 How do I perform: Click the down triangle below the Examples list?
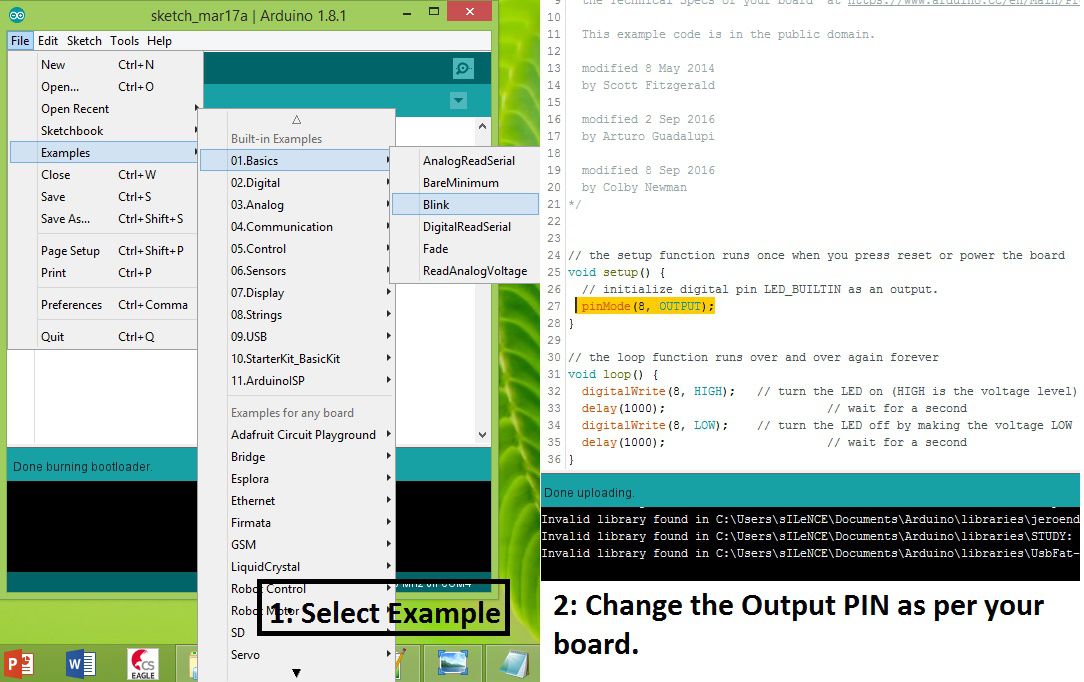tap(297, 673)
